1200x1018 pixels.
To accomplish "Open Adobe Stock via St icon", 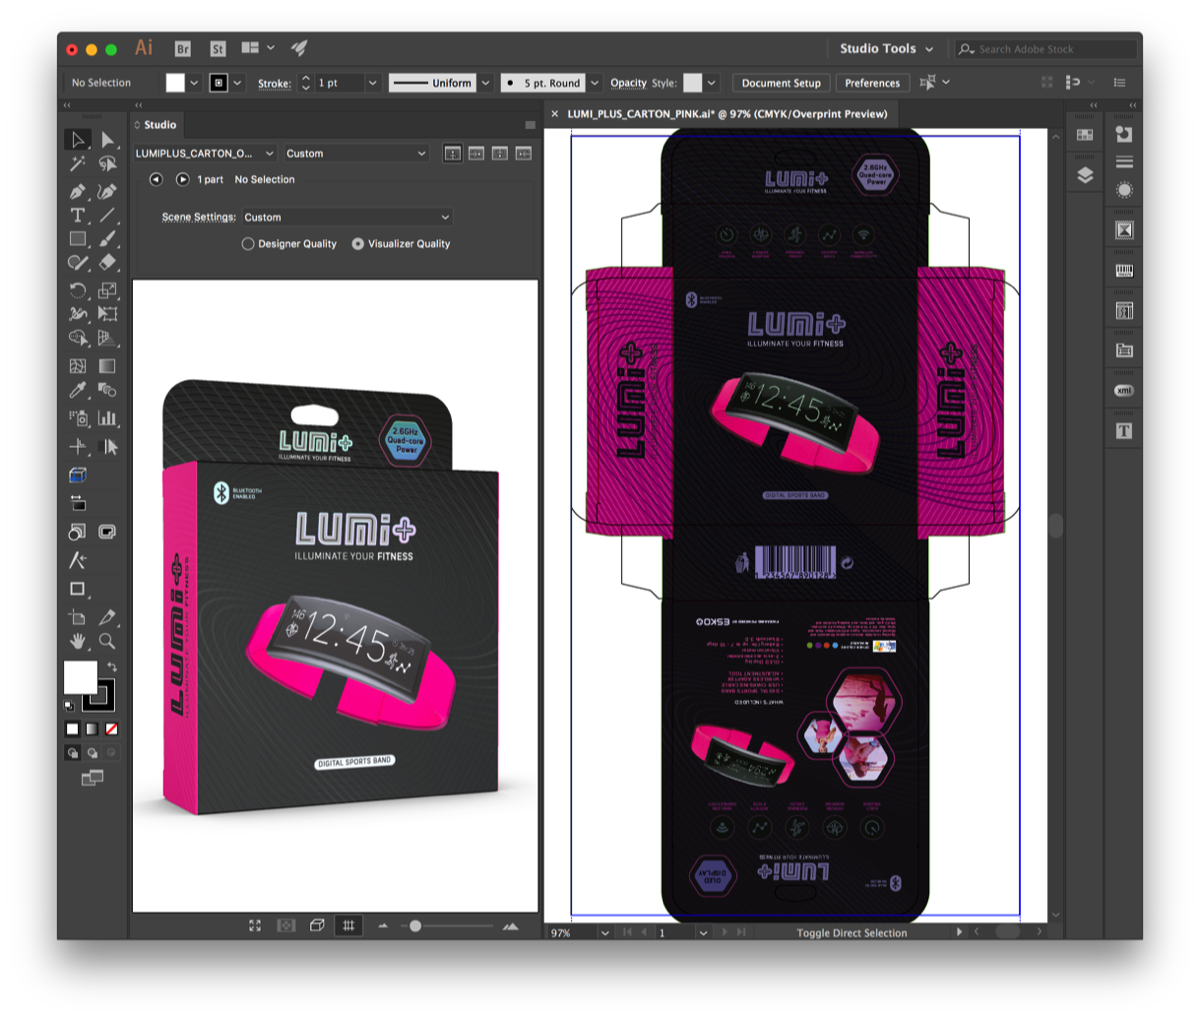I will point(217,48).
